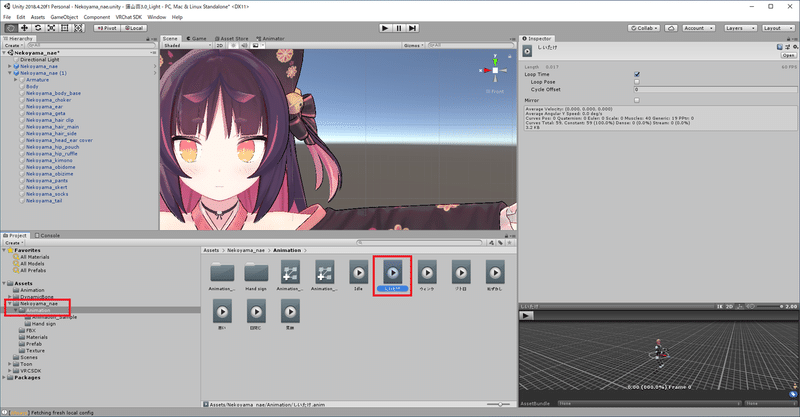Screen dimensions: 800x417
Task: Open the Shaded draw mode dropdown
Action: tap(187, 45)
